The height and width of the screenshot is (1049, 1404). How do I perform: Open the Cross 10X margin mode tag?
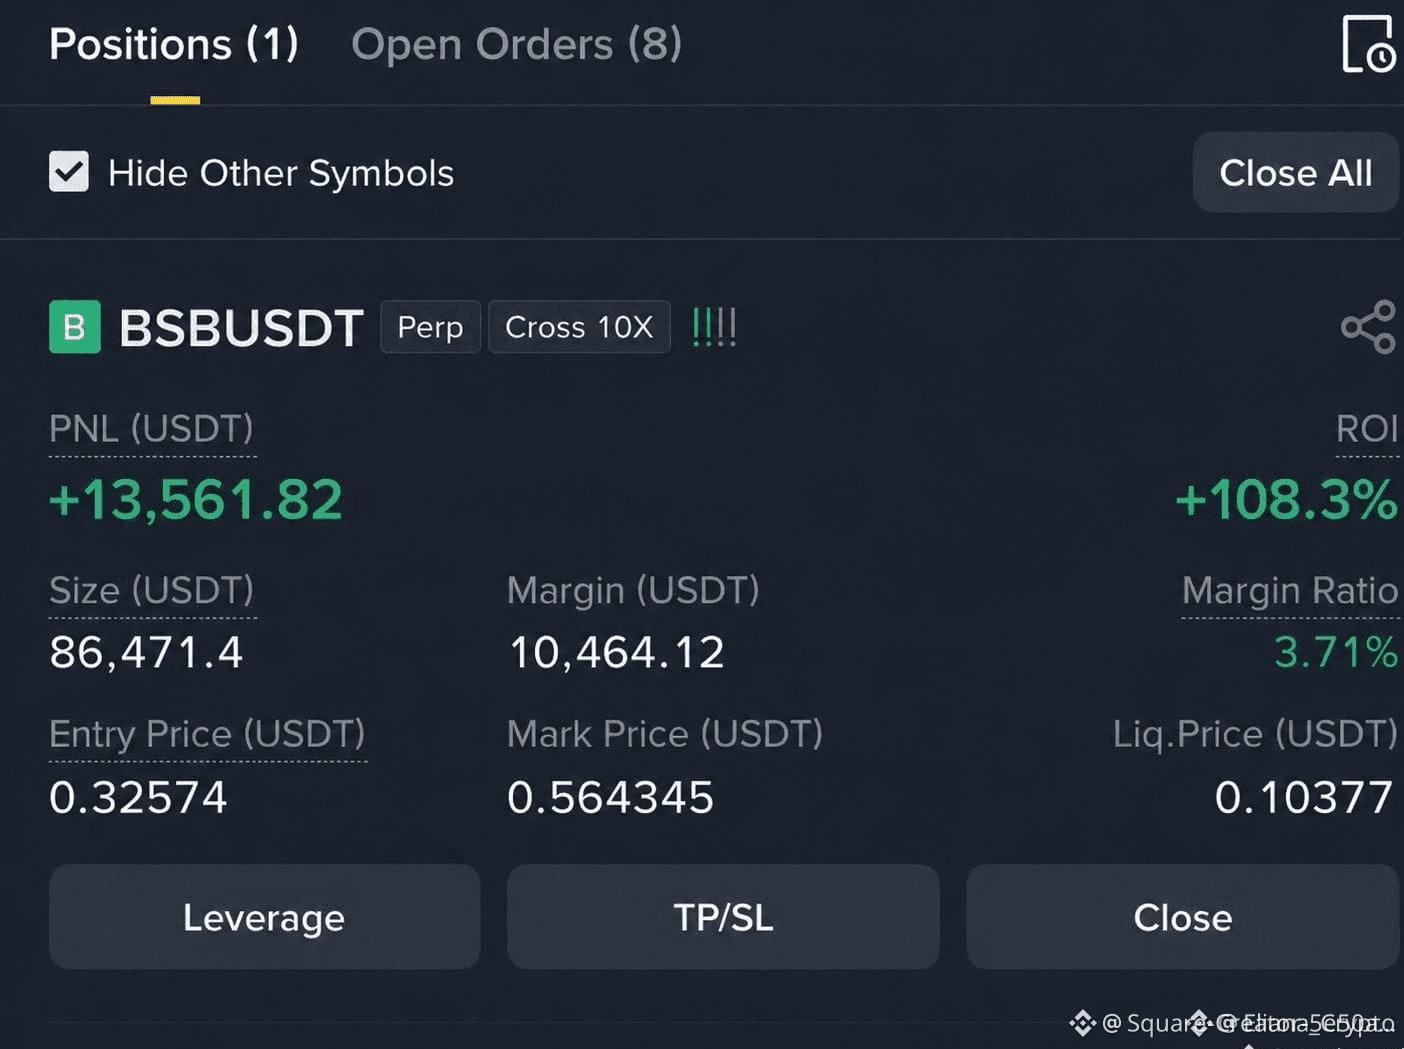579,327
